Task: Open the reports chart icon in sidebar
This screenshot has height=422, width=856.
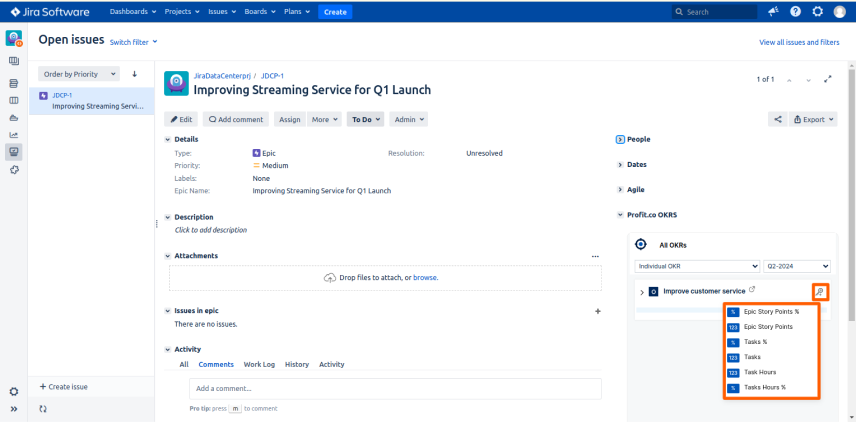Action: pyautogui.click(x=14, y=135)
